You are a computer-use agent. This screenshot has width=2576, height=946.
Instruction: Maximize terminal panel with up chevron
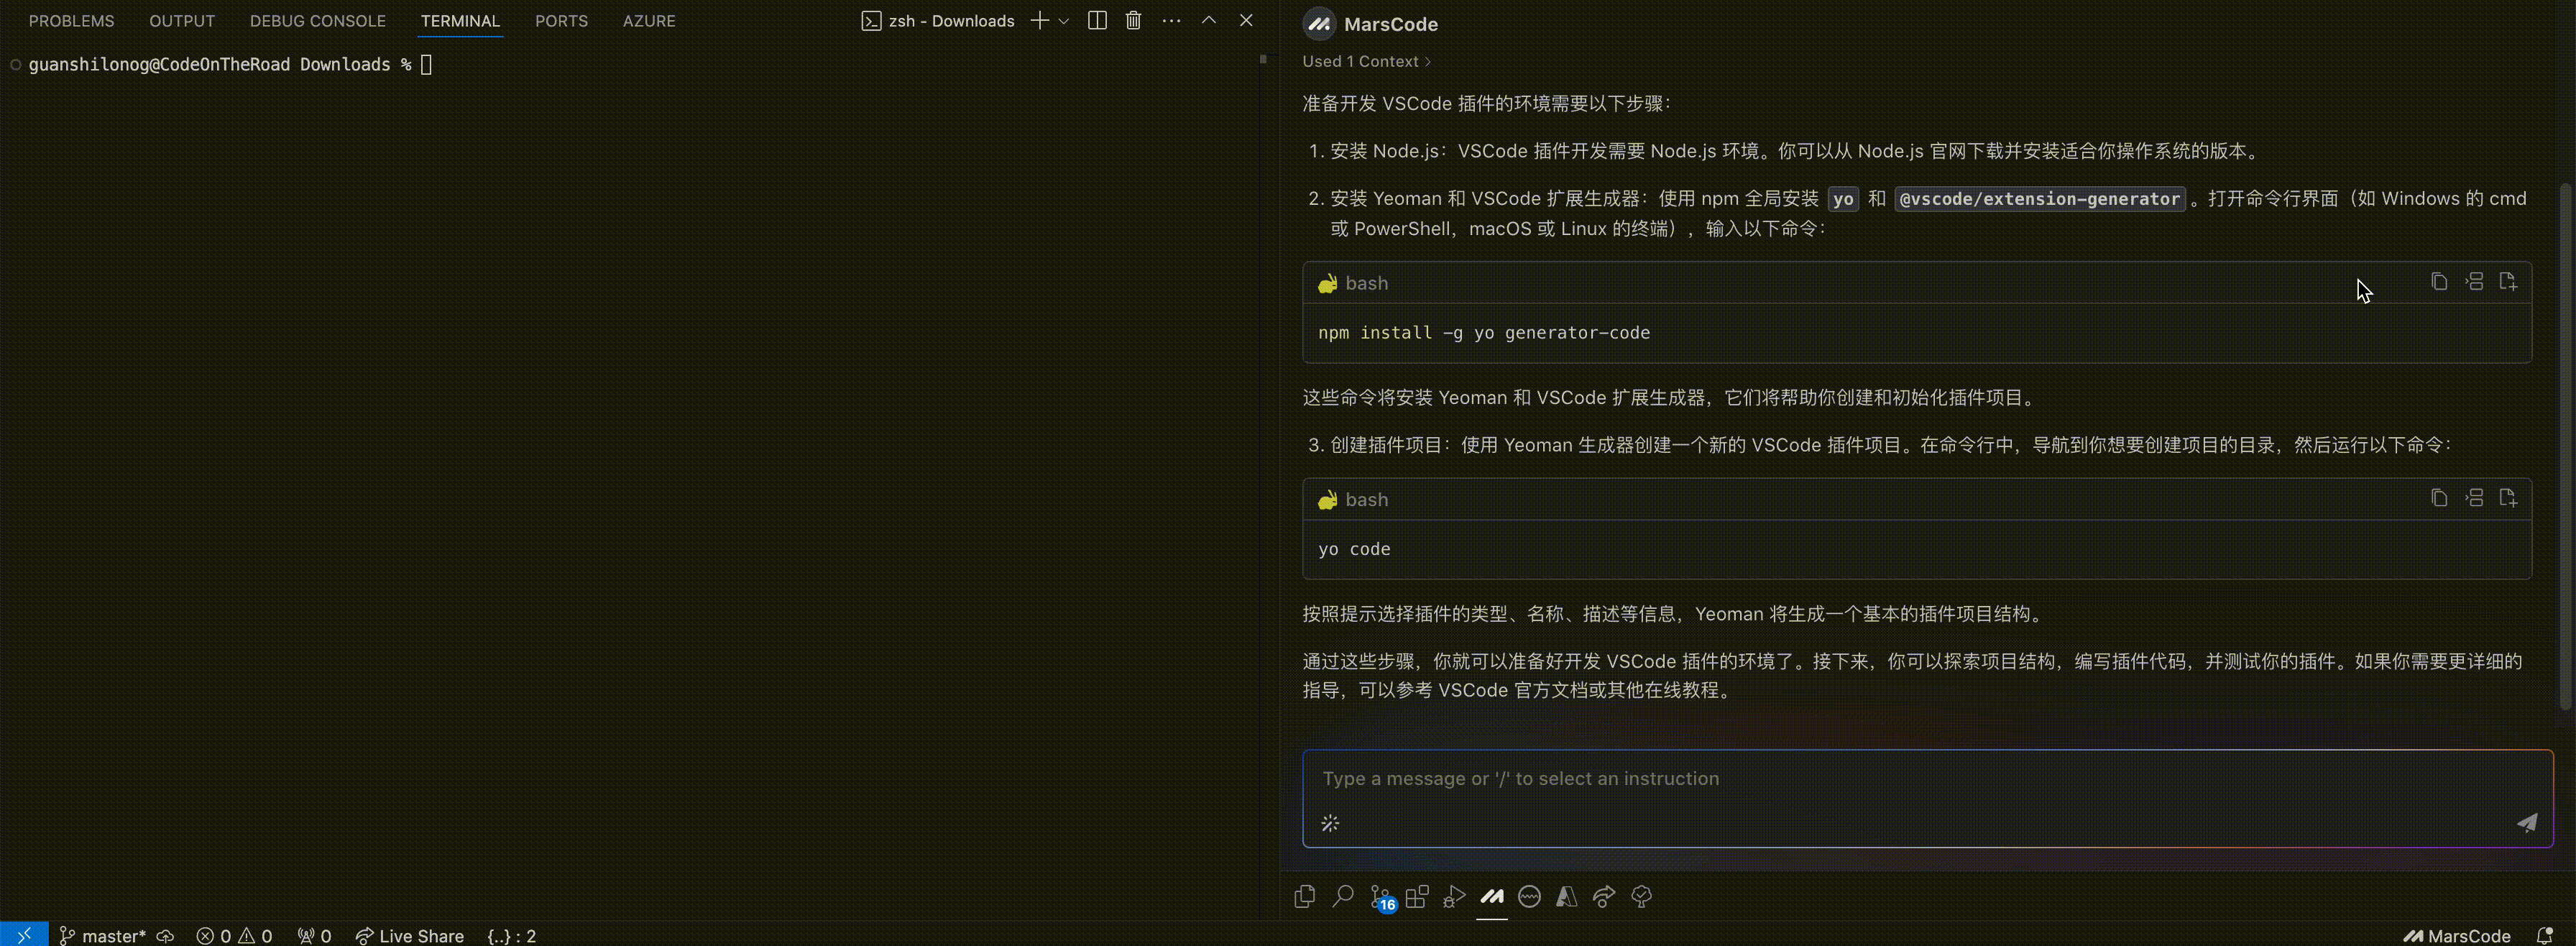tap(1208, 21)
